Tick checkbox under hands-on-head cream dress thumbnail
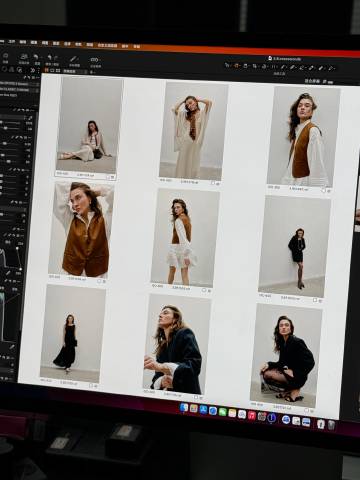The image size is (360, 480). 213,183
